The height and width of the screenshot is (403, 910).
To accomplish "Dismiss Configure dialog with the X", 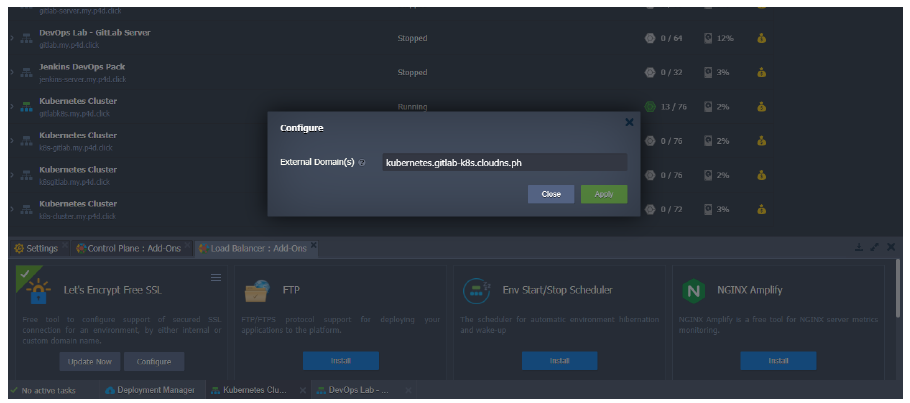I will pyautogui.click(x=629, y=123).
